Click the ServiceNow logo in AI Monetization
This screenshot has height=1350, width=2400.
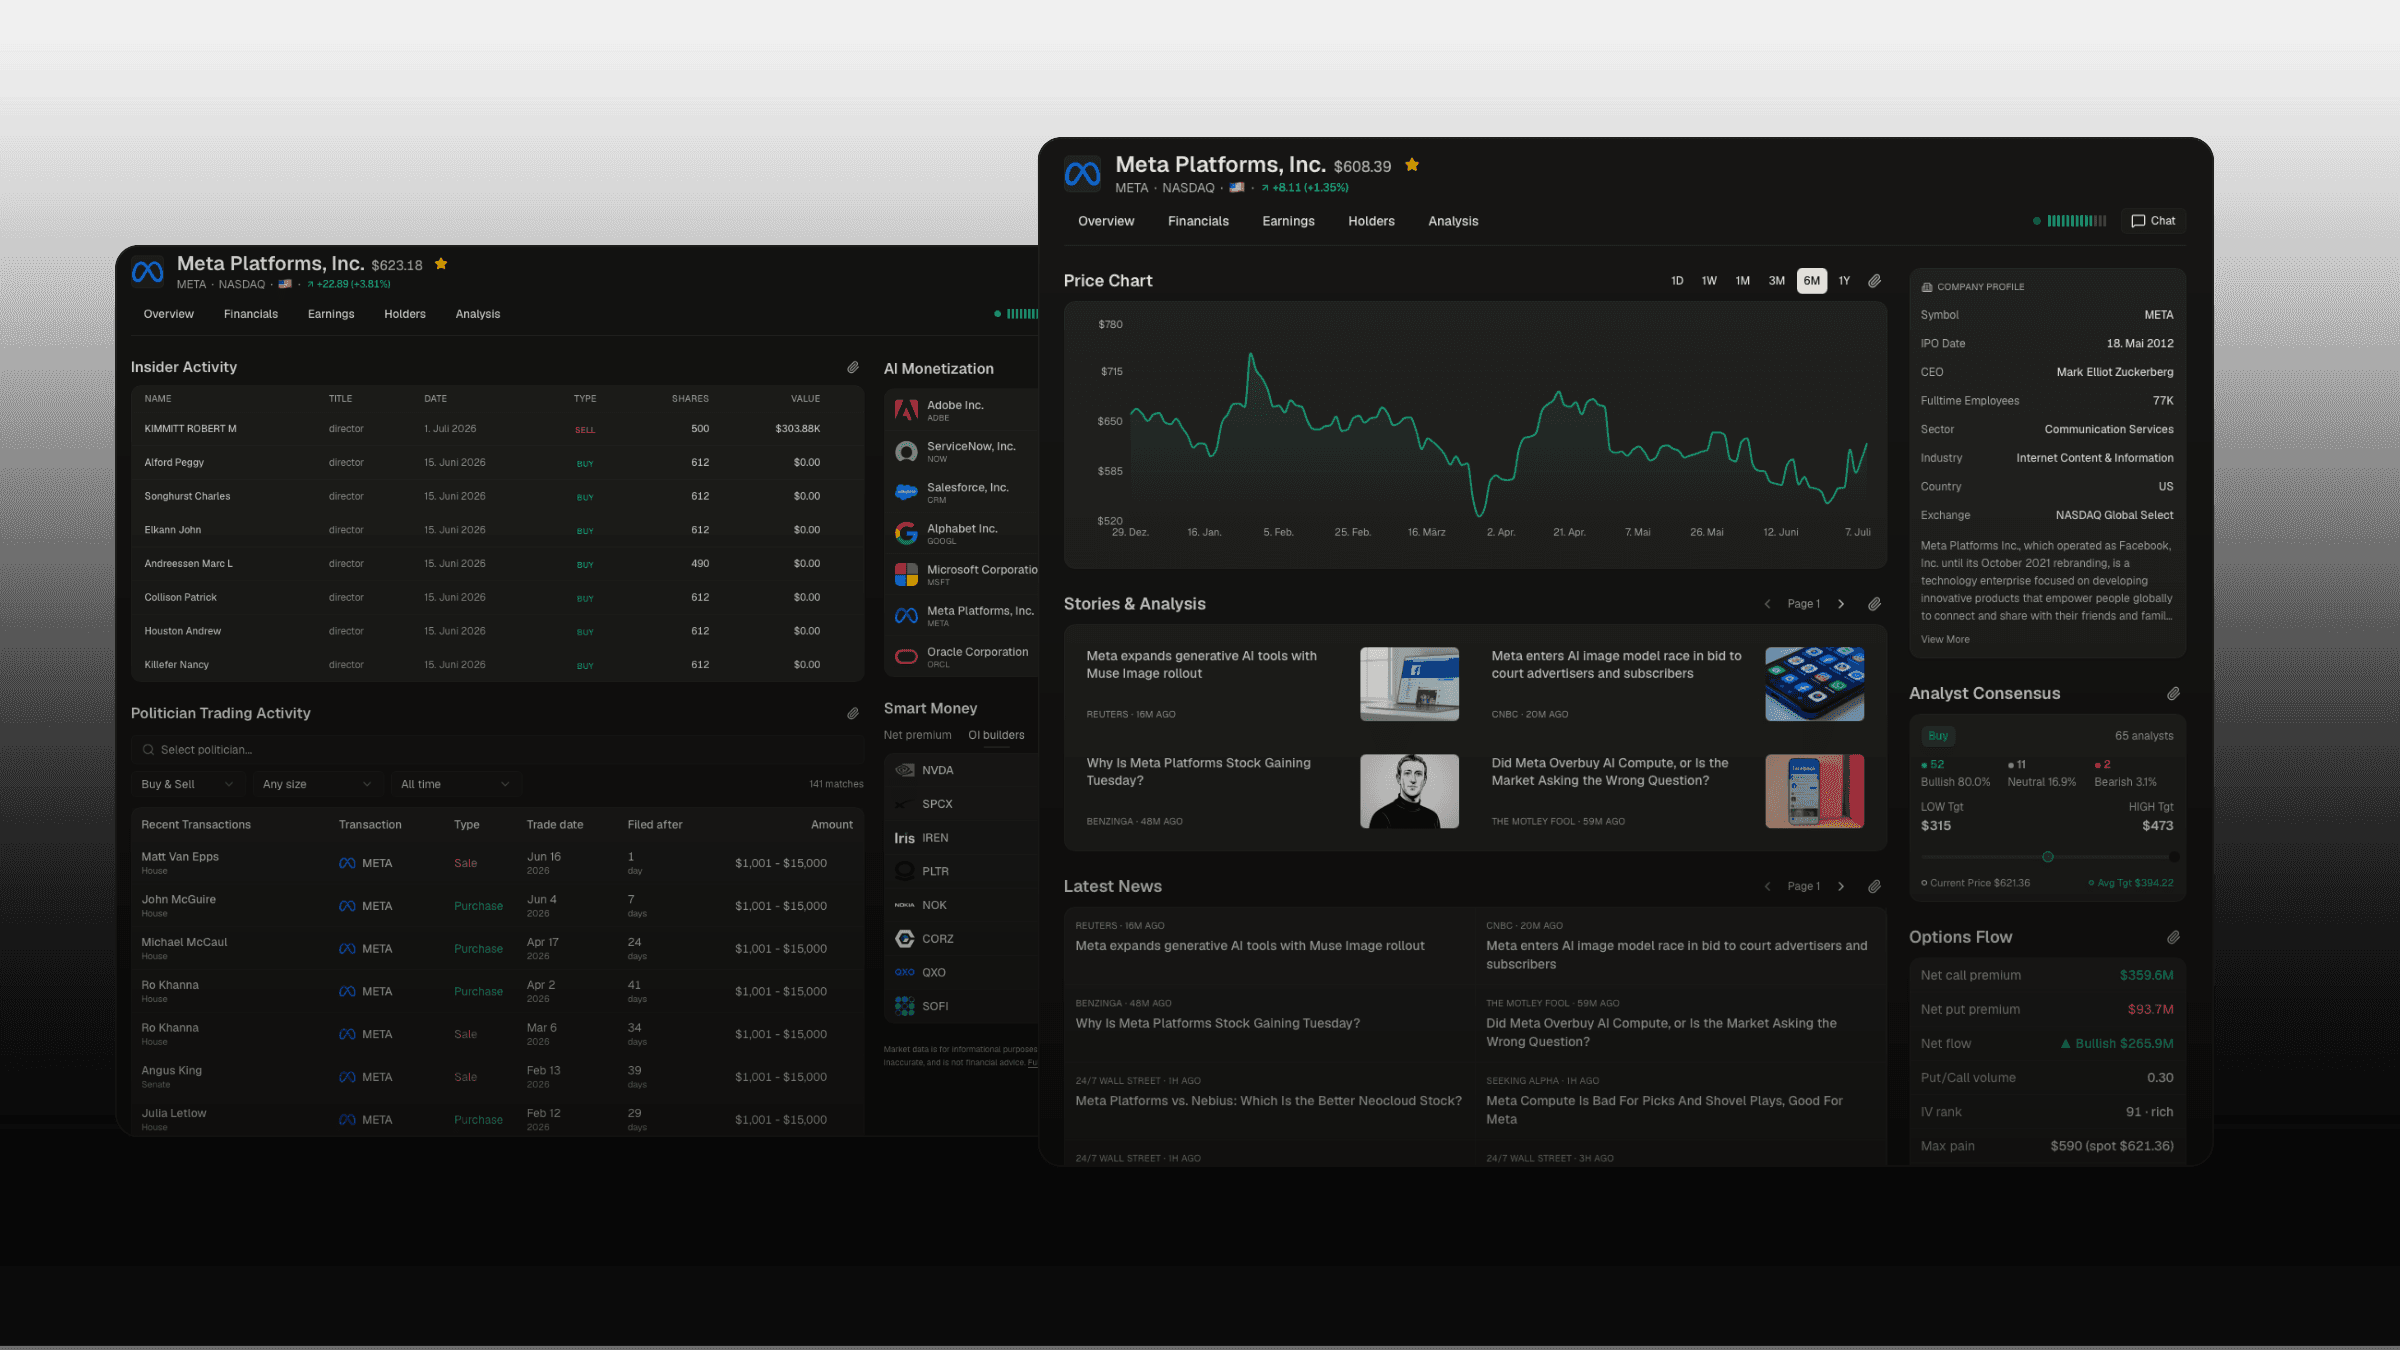coord(906,451)
